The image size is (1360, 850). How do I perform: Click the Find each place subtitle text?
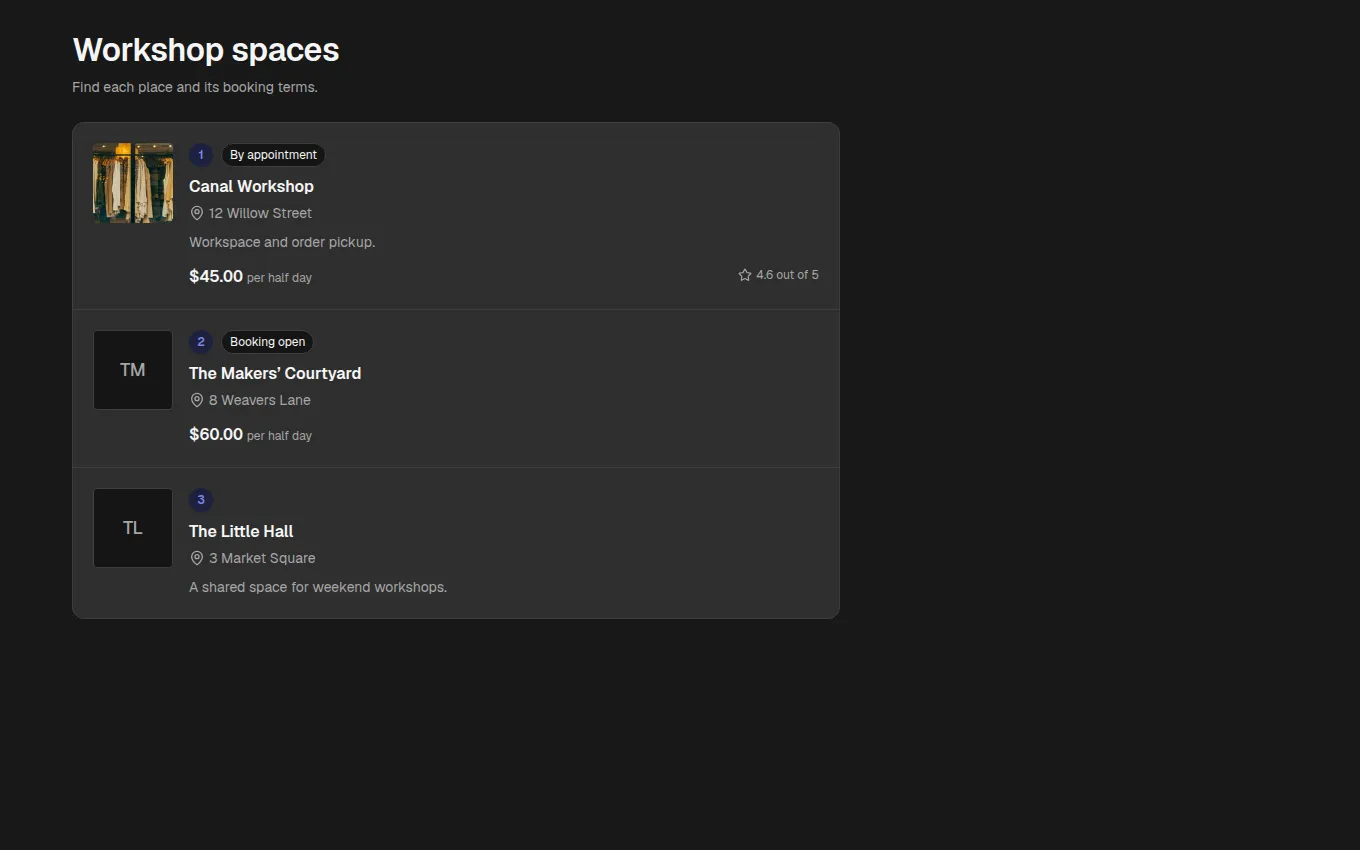pyautogui.click(x=195, y=87)
